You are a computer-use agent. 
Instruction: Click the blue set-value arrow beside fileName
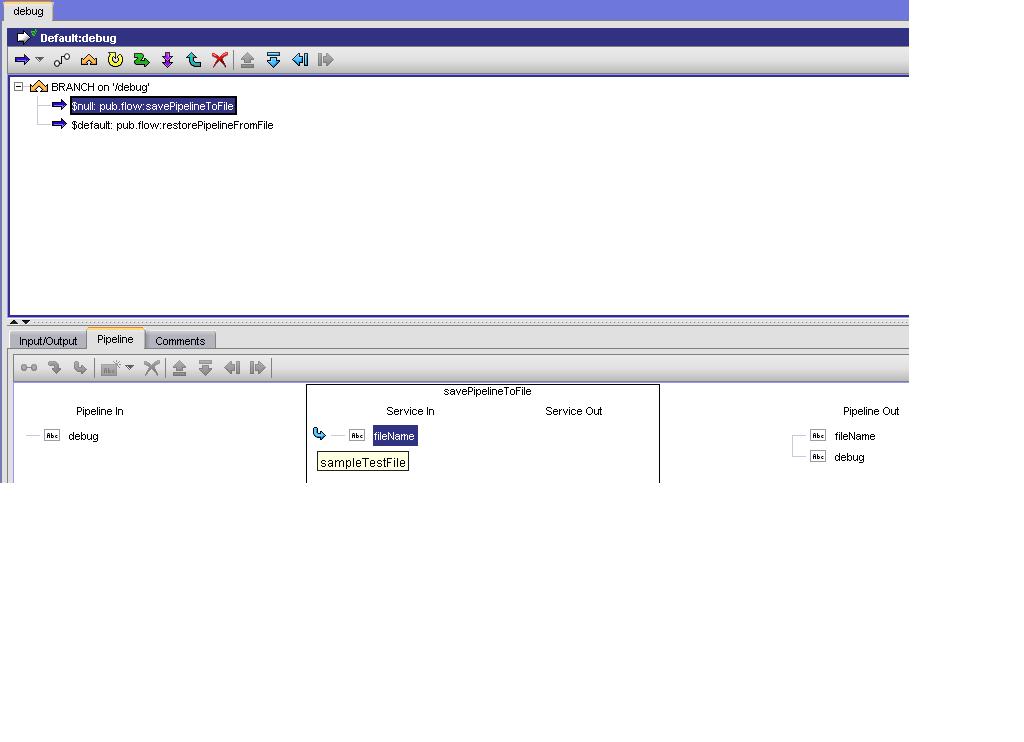(x=319, y=434)
